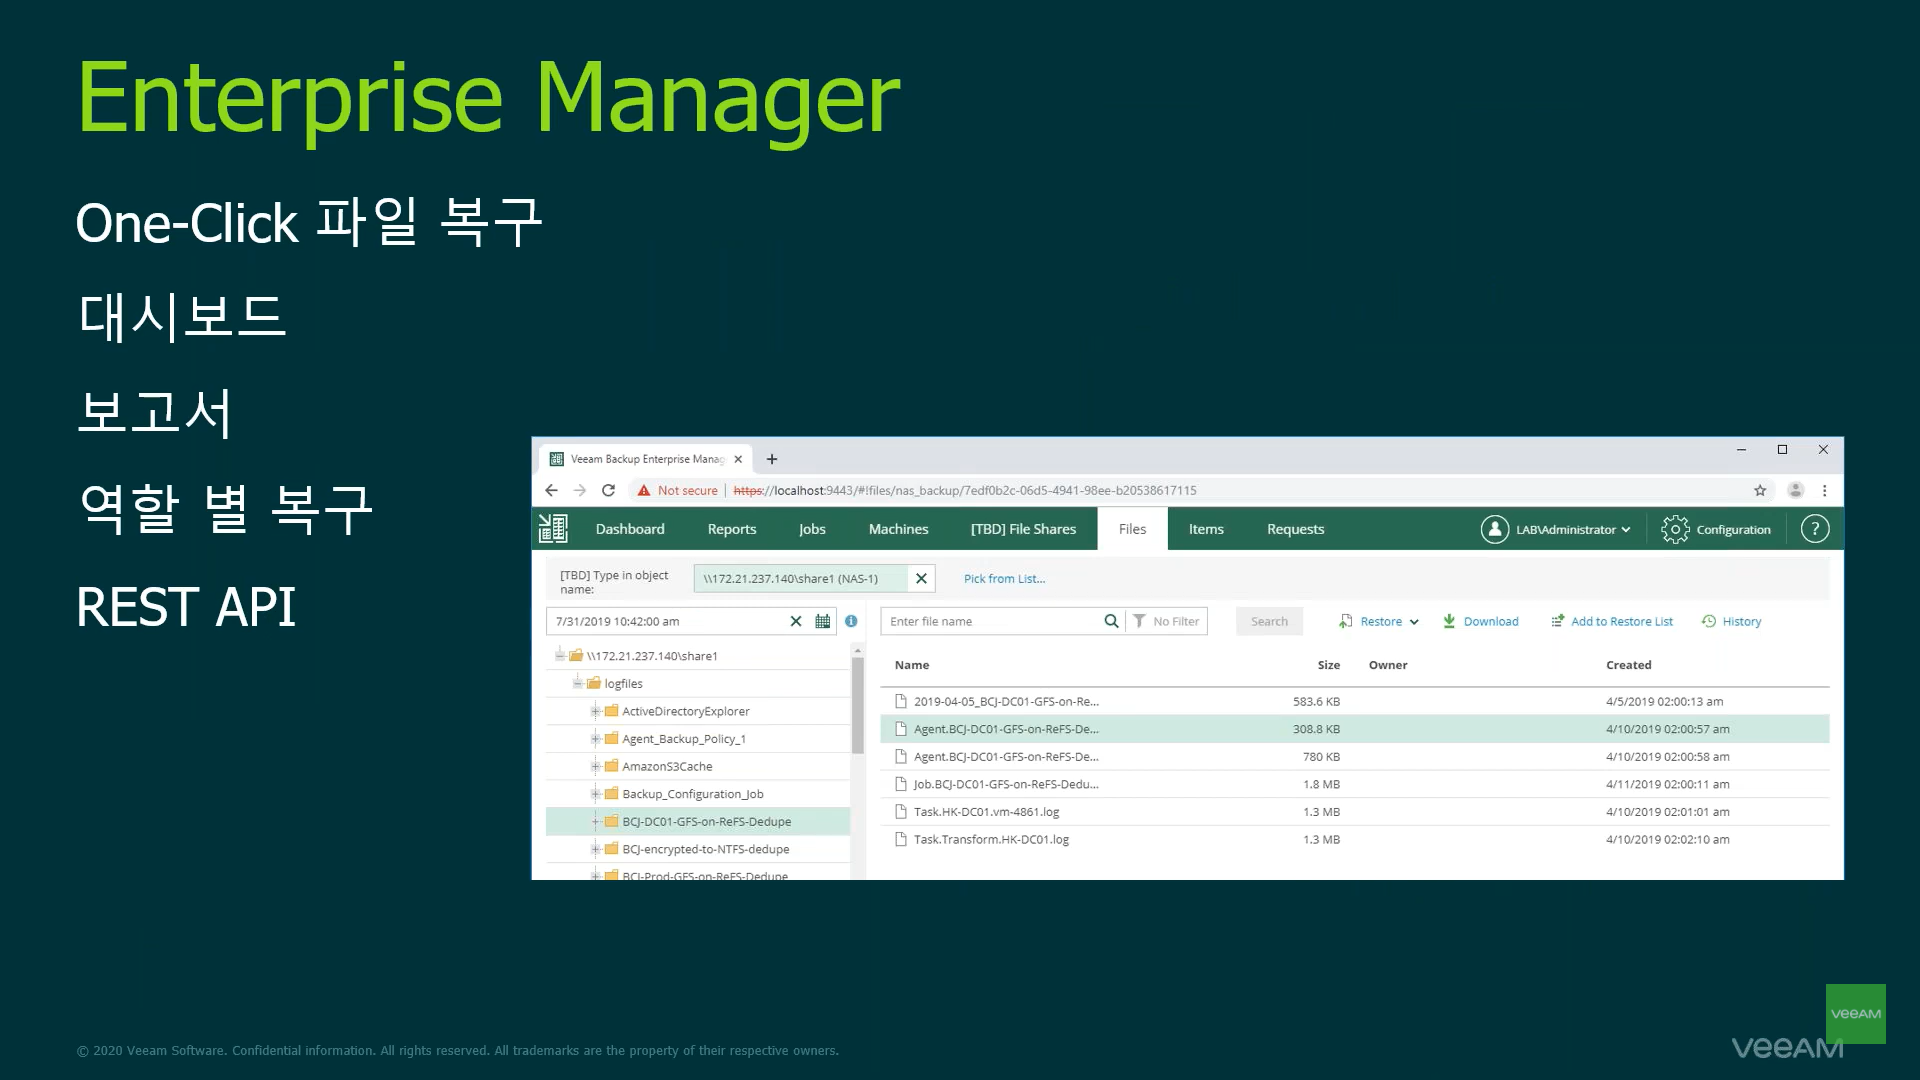Viewport: 1920px width, 1080px height.
Task: Select the 780 KB Agent.BCJ-DC01 file
Action: coord(1354,757)
